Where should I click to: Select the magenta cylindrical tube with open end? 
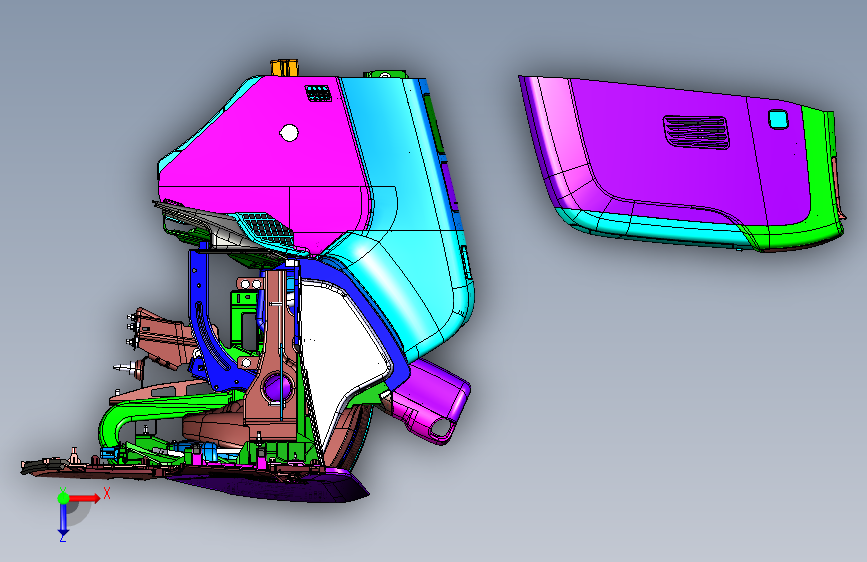431,401
